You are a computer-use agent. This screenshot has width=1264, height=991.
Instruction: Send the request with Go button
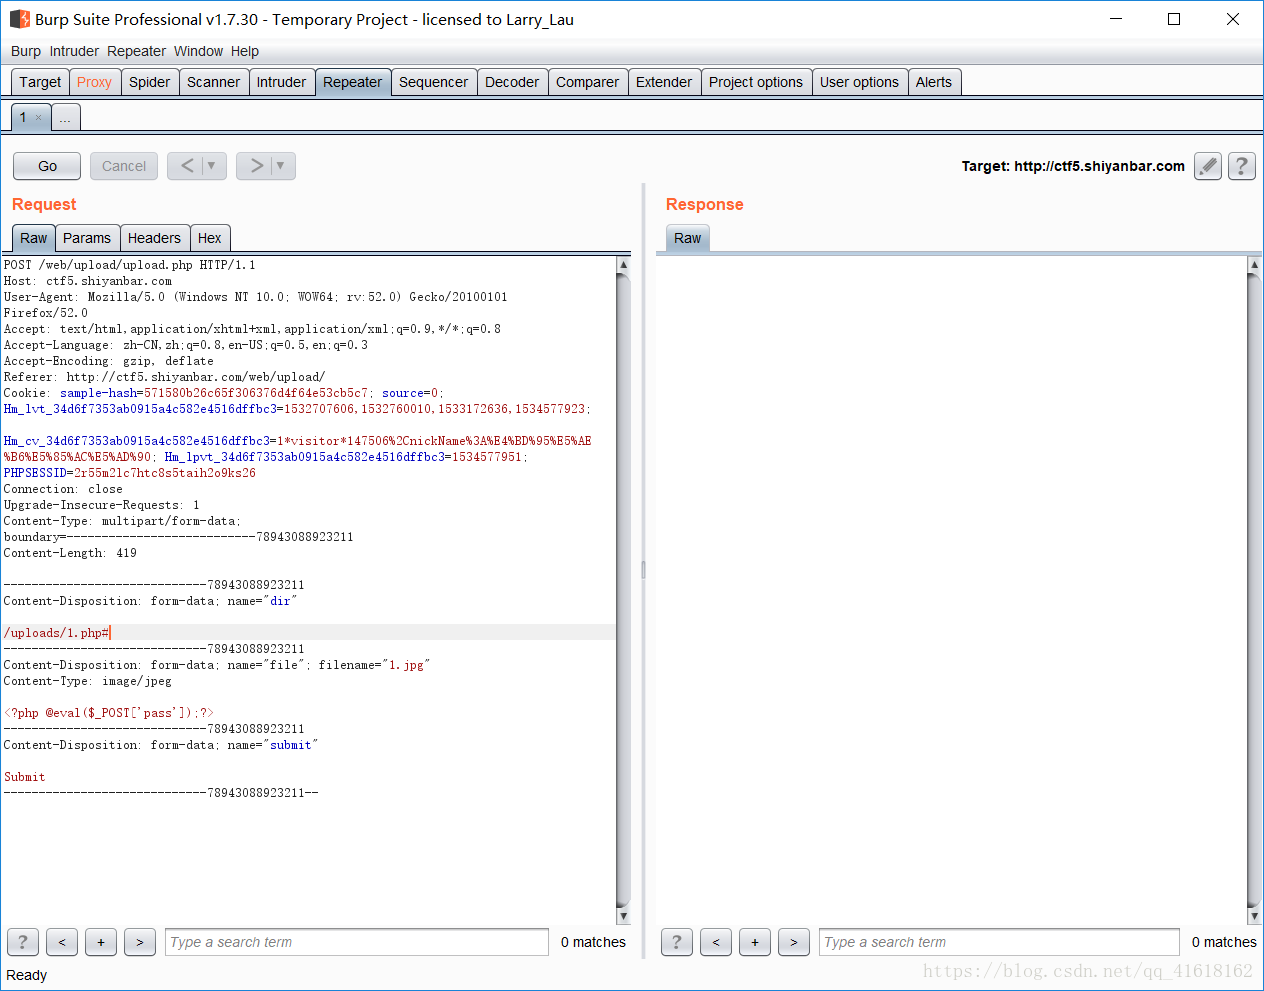coord(48,166)
